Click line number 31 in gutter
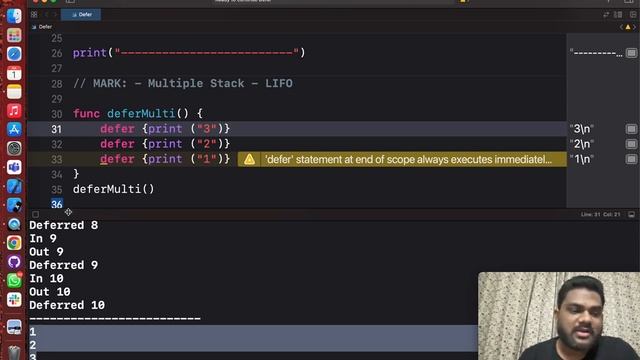The width and height of the screenshot is (640, 360). pyautogui.click(x=56, y=129)
